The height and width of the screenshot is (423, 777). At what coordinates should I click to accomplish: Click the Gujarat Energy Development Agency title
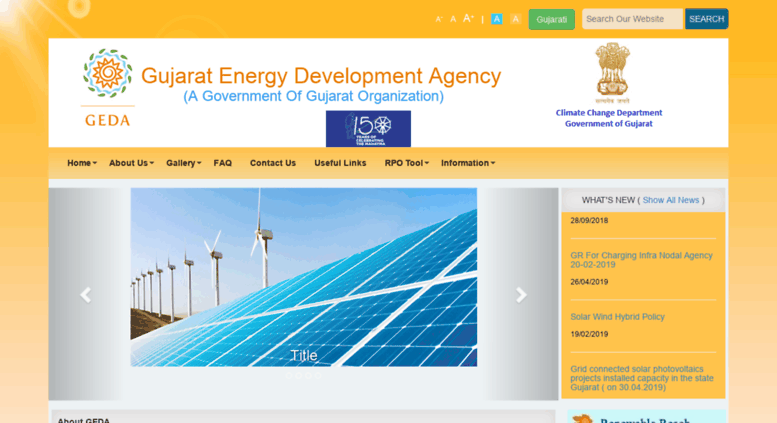coord(321,76)
